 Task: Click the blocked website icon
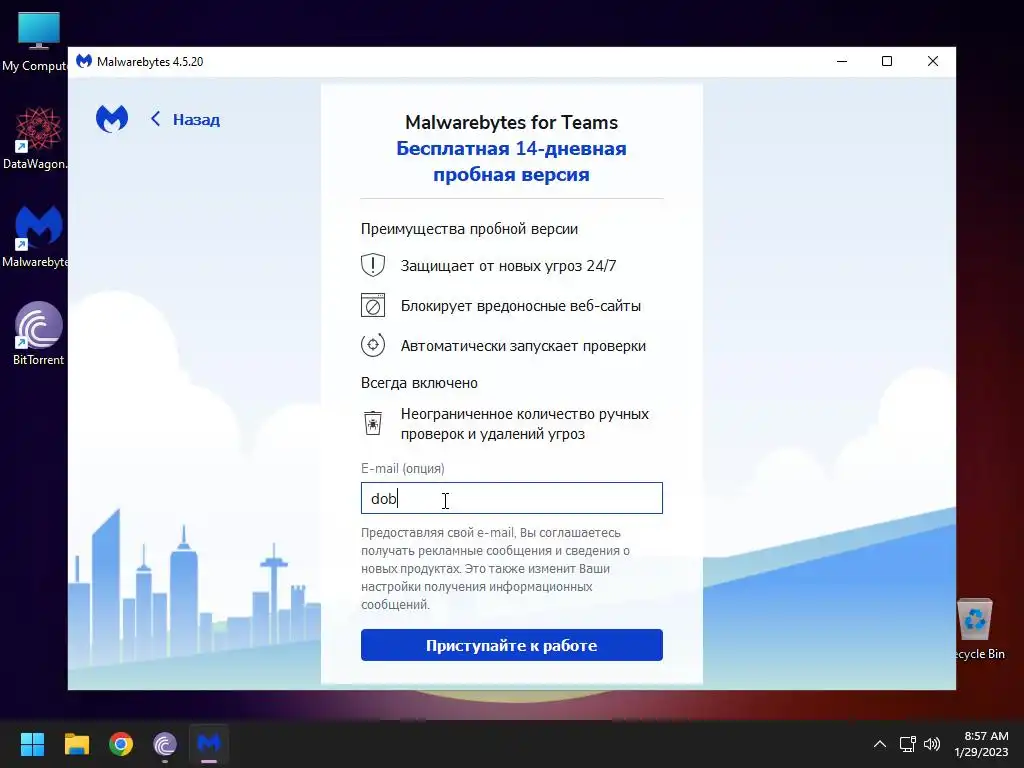pyautogui.click(x=373, y=305)
